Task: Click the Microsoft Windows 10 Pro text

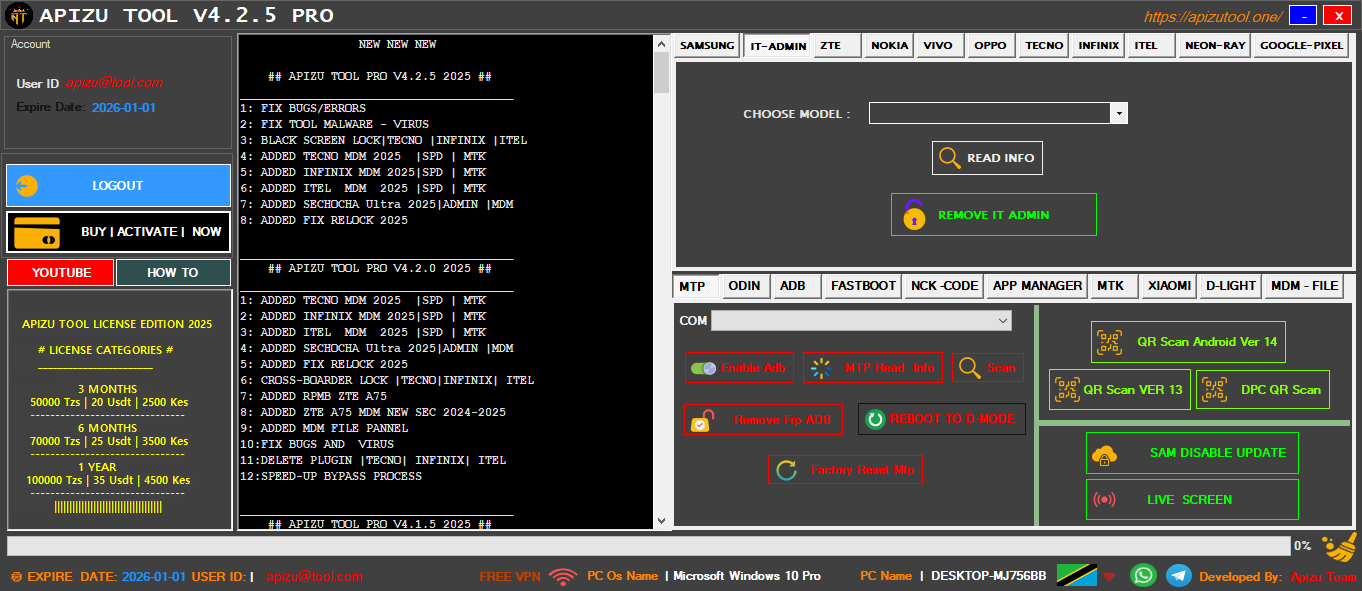Action: pyautogui.click(x=747, y=576)
